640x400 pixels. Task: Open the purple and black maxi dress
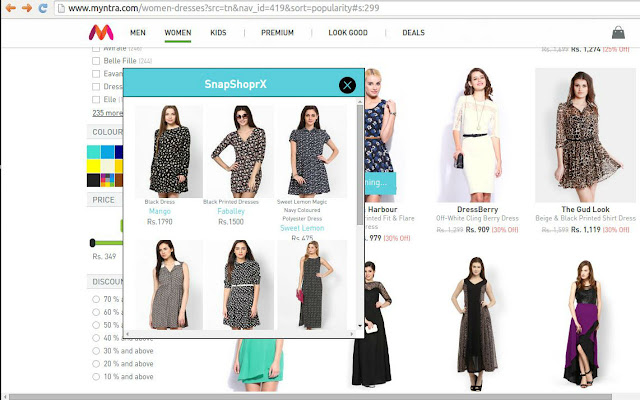[585, 323]
